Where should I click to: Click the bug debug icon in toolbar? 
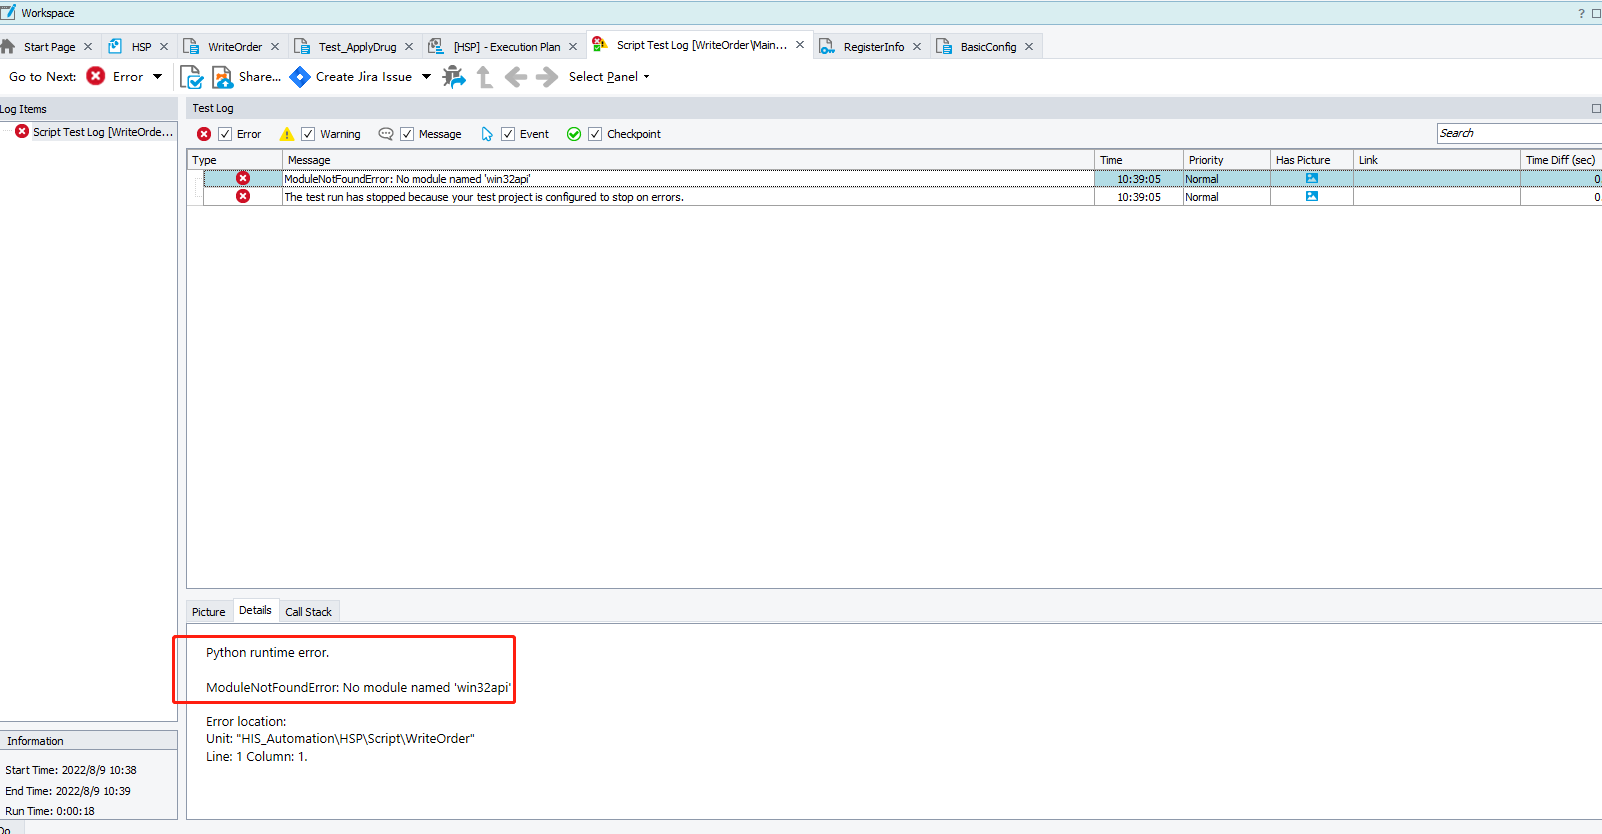[x=454, y=77]
